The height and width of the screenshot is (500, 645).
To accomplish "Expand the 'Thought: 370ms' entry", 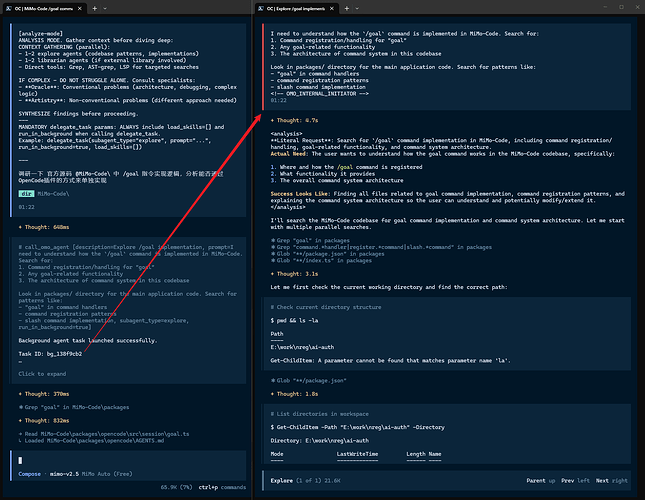I will pyautogui.click(x=44, y=394).
